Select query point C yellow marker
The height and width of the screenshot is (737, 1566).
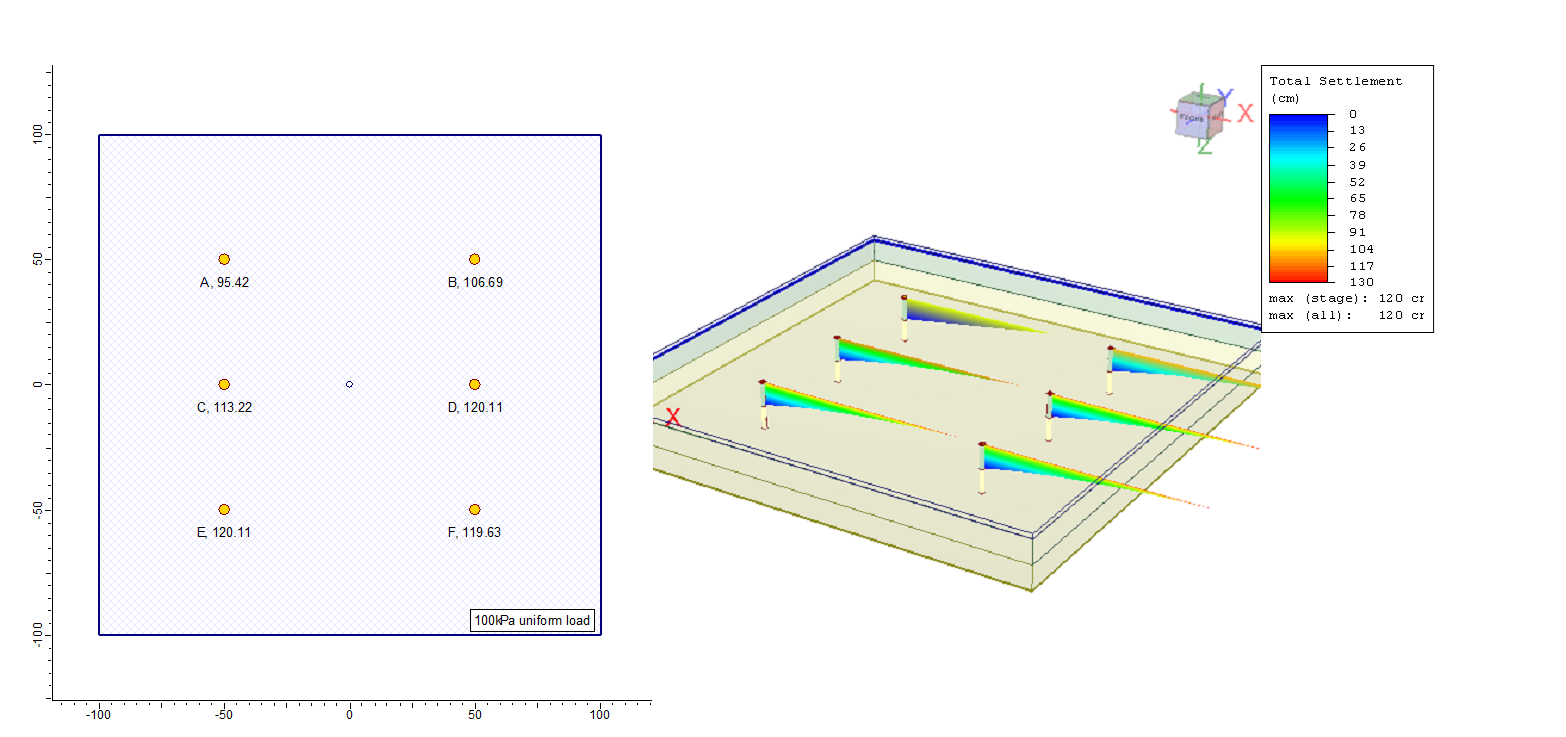coord(224,384)
